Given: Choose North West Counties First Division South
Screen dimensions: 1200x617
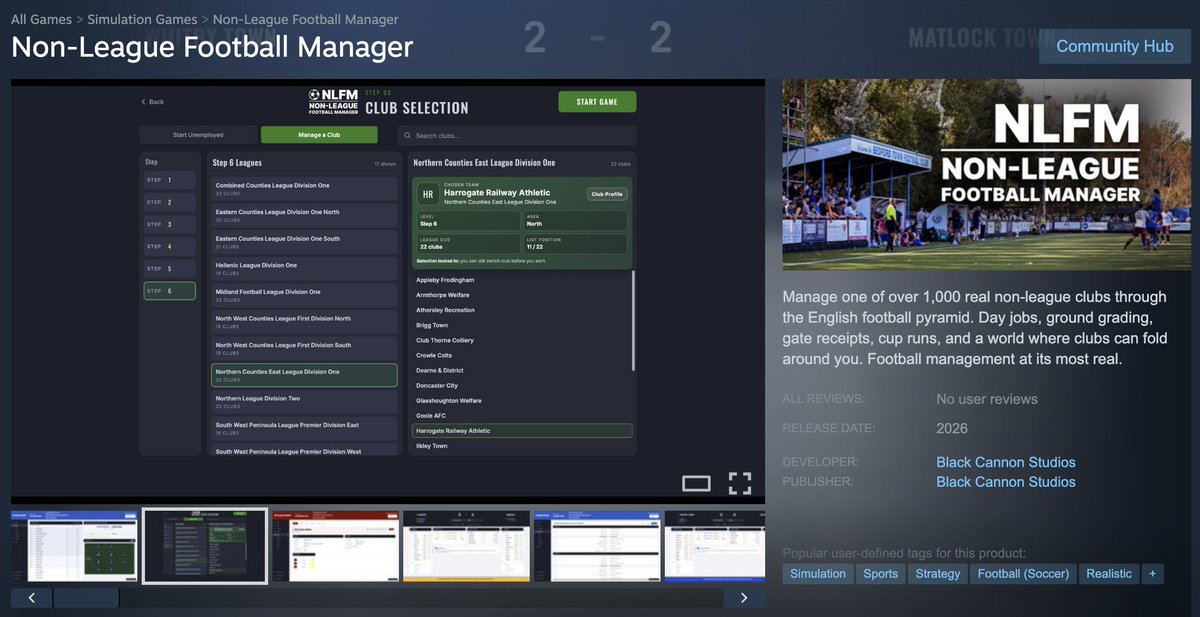Looking at the screenshot, I should coord(304,348).
